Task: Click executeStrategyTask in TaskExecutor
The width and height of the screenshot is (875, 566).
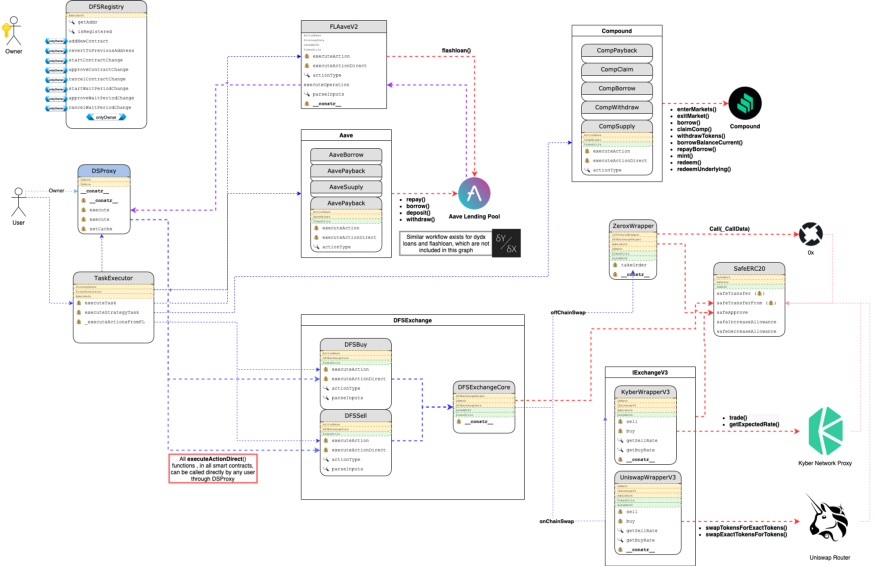Action: point(112,313)
